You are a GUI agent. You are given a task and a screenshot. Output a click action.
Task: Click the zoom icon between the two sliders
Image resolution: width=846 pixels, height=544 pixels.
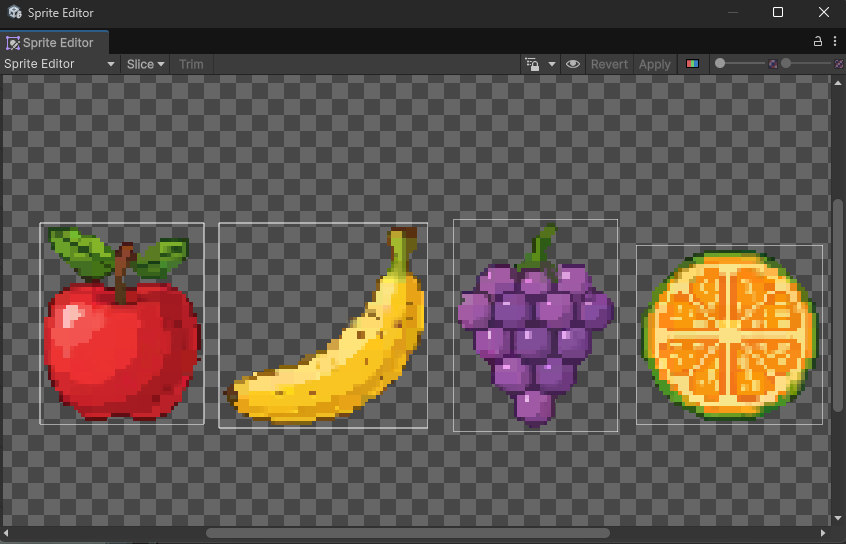[773, 64]
